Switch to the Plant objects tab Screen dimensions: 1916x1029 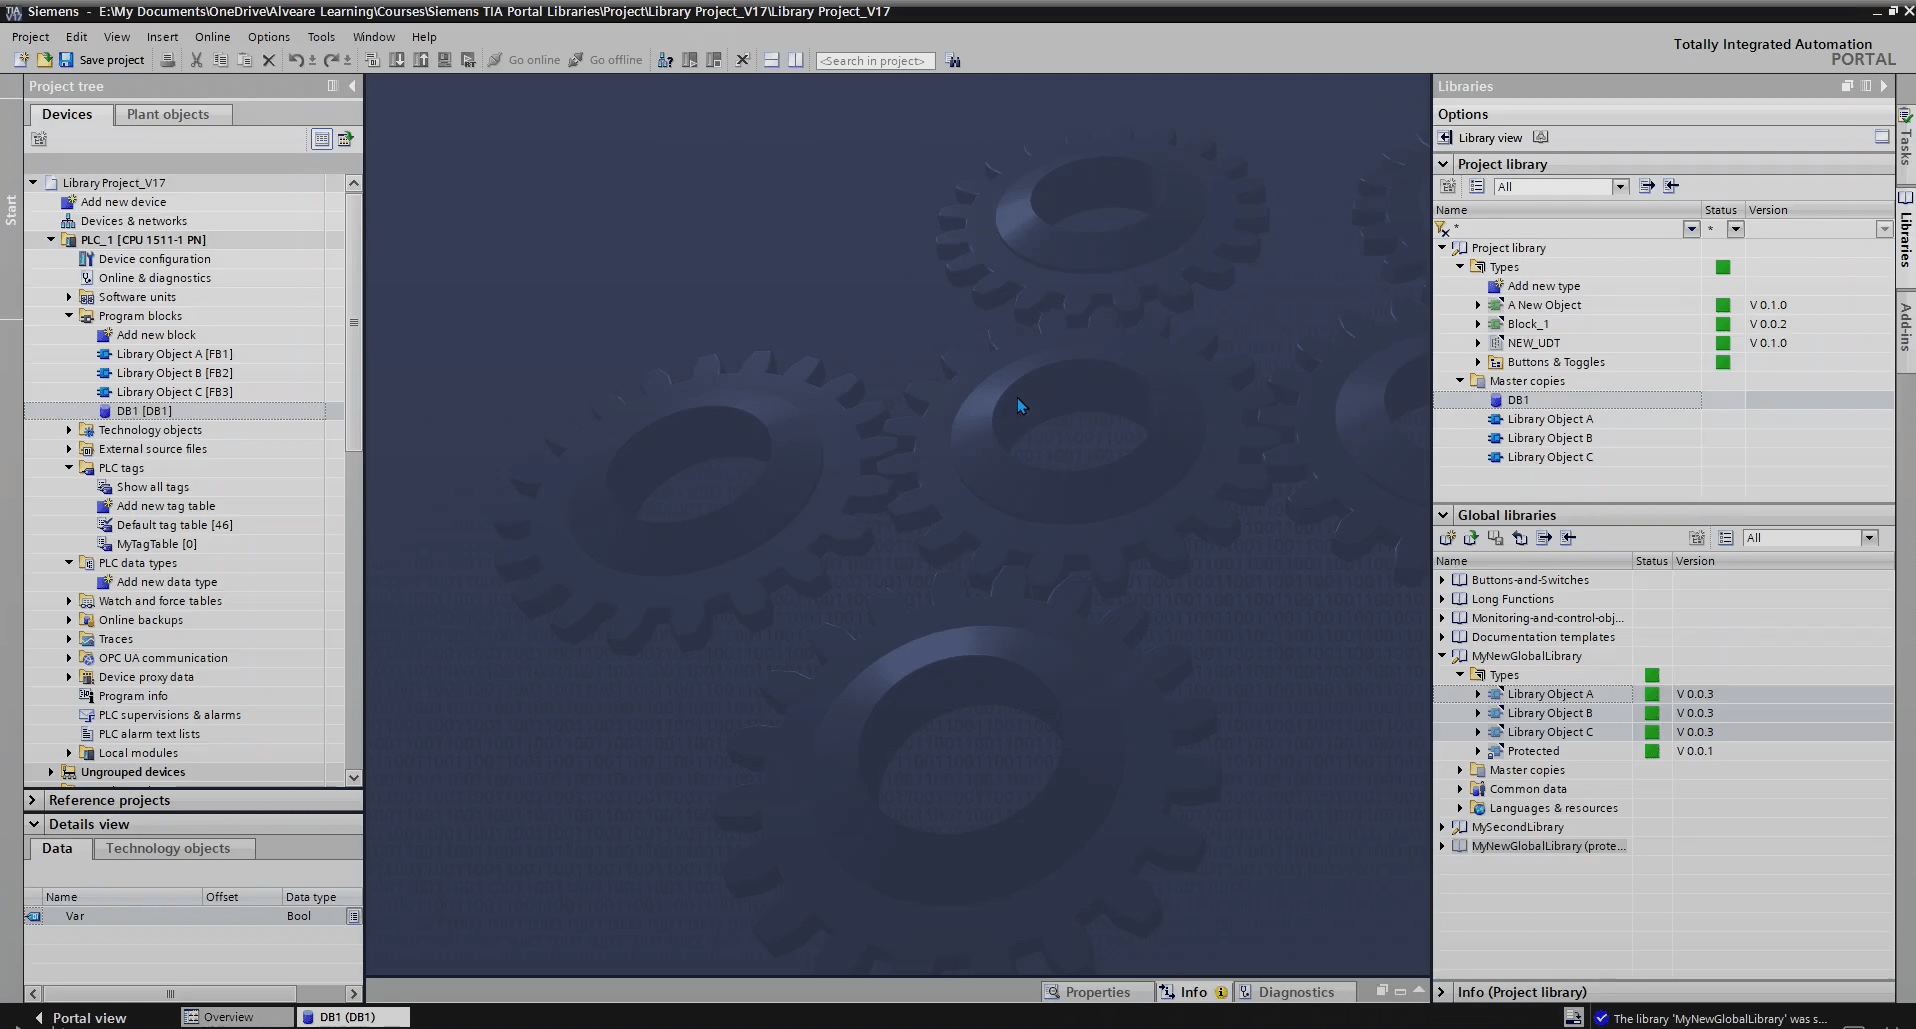pyautogui.click(x=168, y=114)
